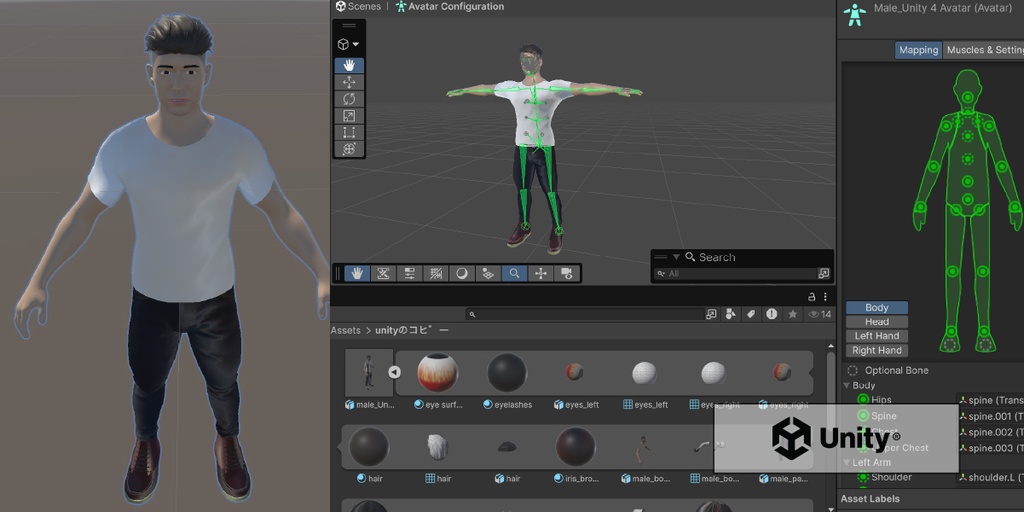
Task: Click the sliders icon in bottom scene toolbar
Action: [x=409, y=274]
